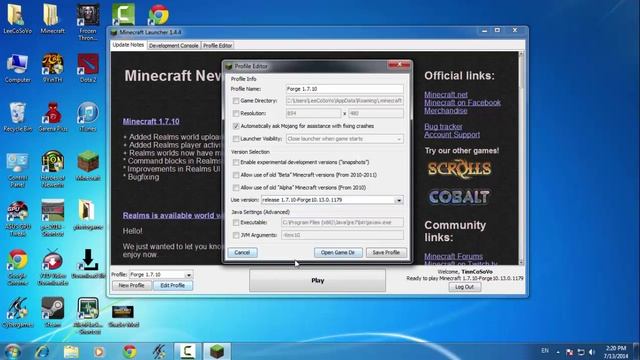Open the Heroes of Newerth shortcut
640x360 pixels.
tap(53, 169)
